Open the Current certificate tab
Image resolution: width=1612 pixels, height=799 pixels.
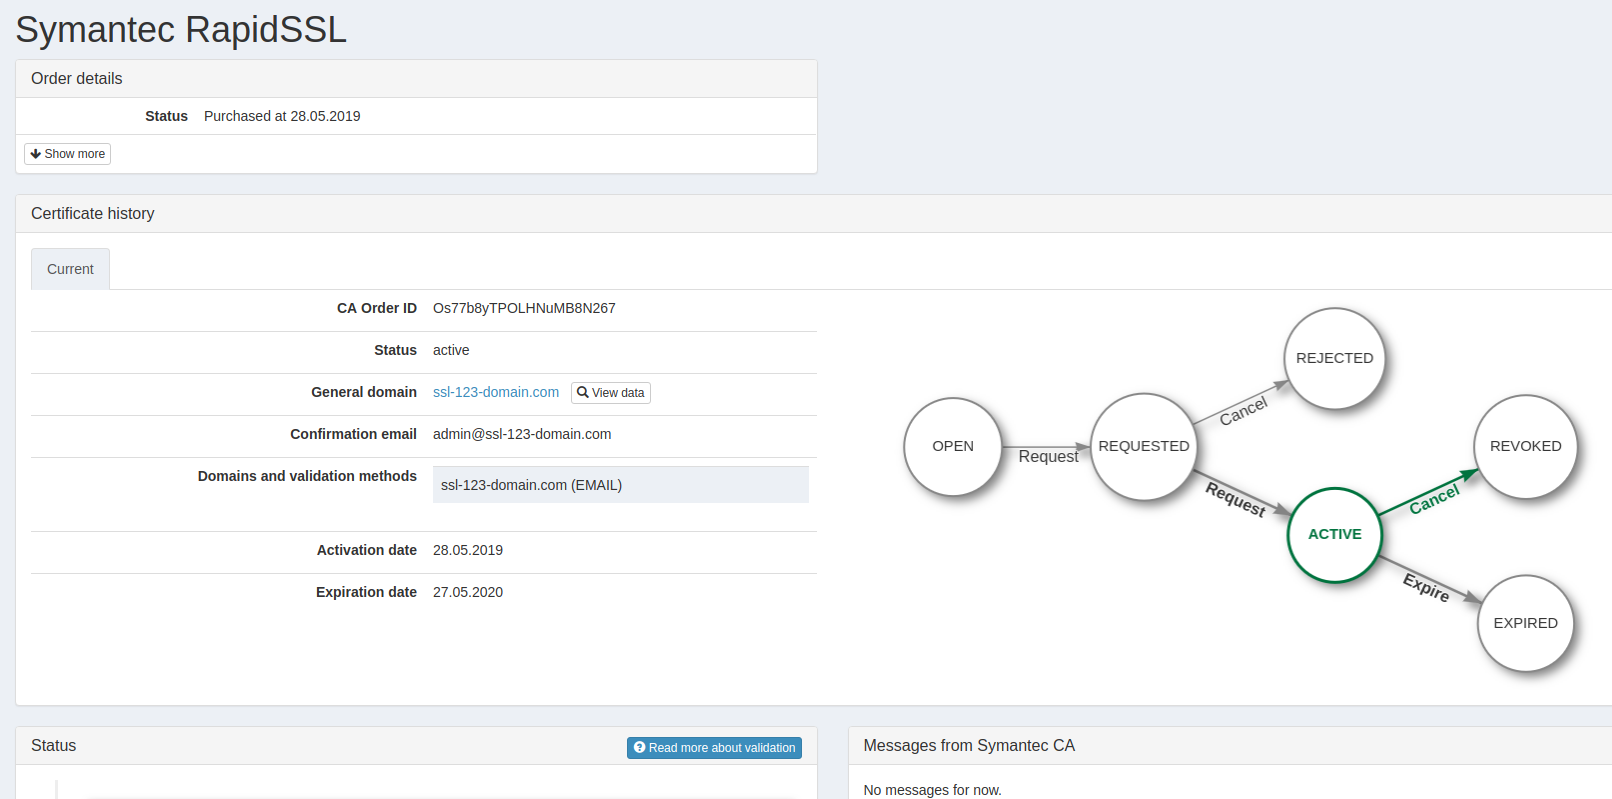(70, 269)
